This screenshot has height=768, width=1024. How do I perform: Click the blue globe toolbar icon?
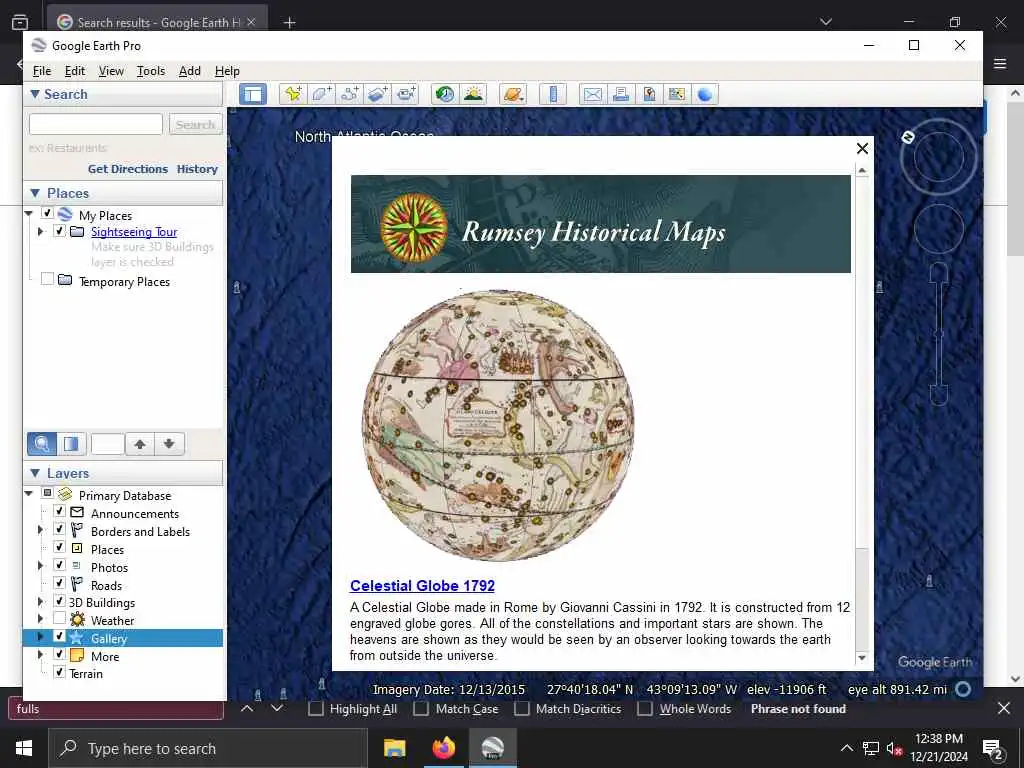coord(705,95)
